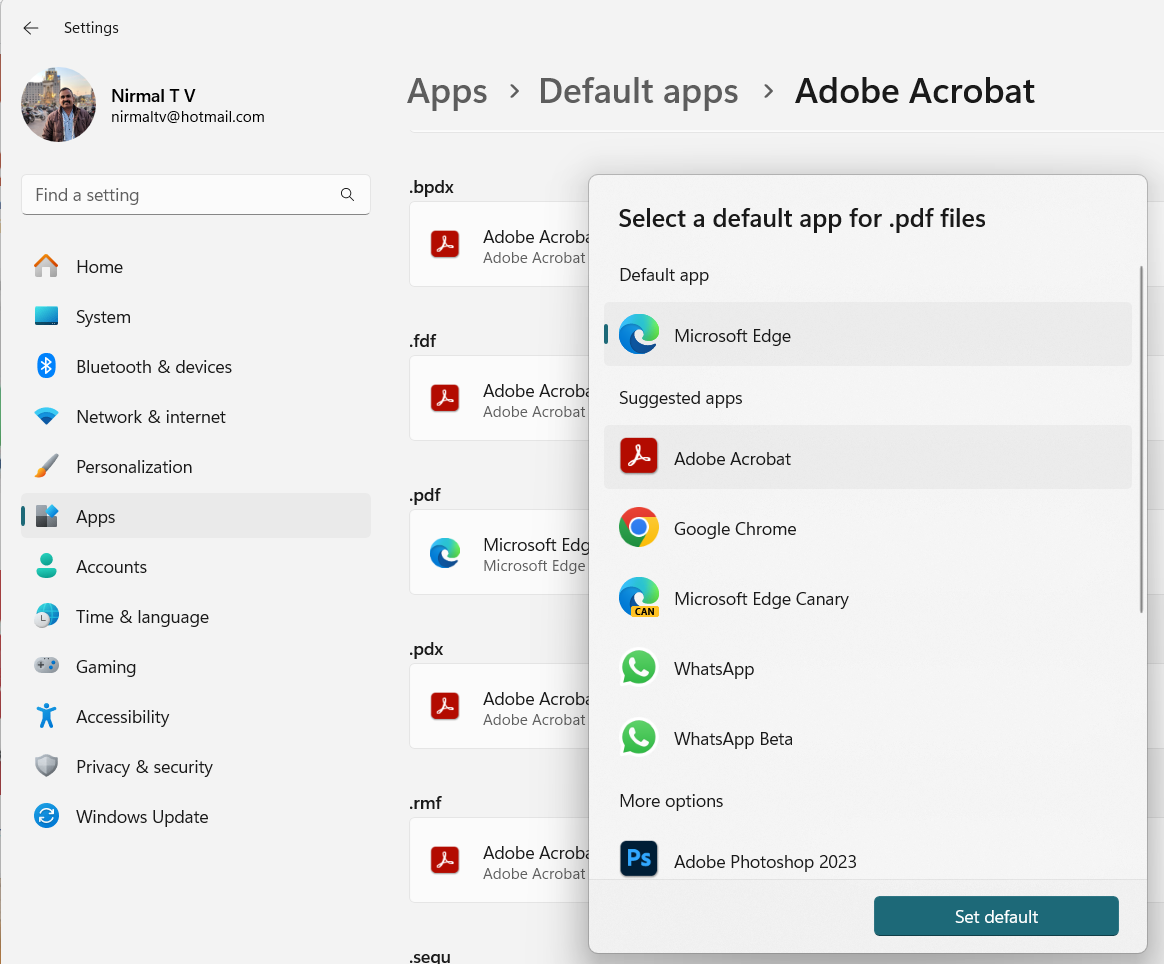Choose WhatsApp Beta from the list
This screenshot has width=1164, height=964.
tap(868, 738)
